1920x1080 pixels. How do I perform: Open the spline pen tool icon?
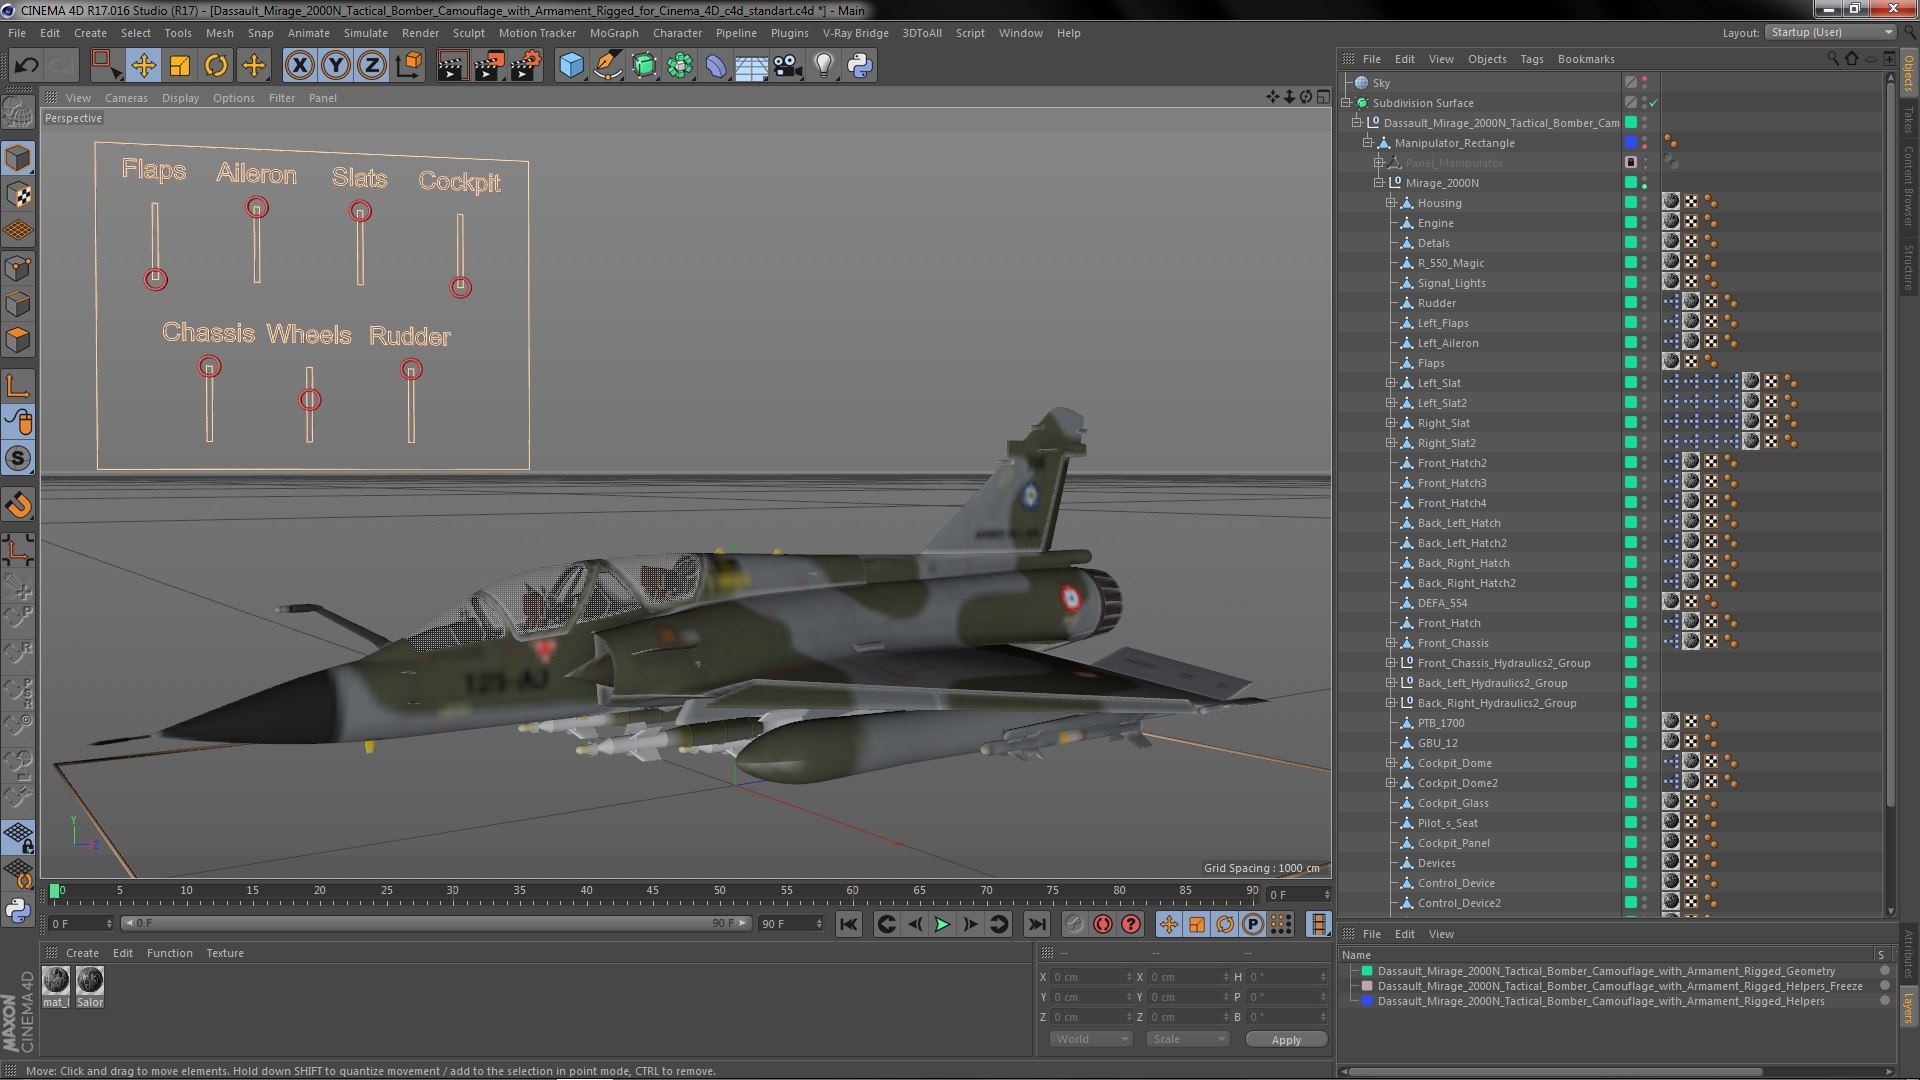[608, 66]
